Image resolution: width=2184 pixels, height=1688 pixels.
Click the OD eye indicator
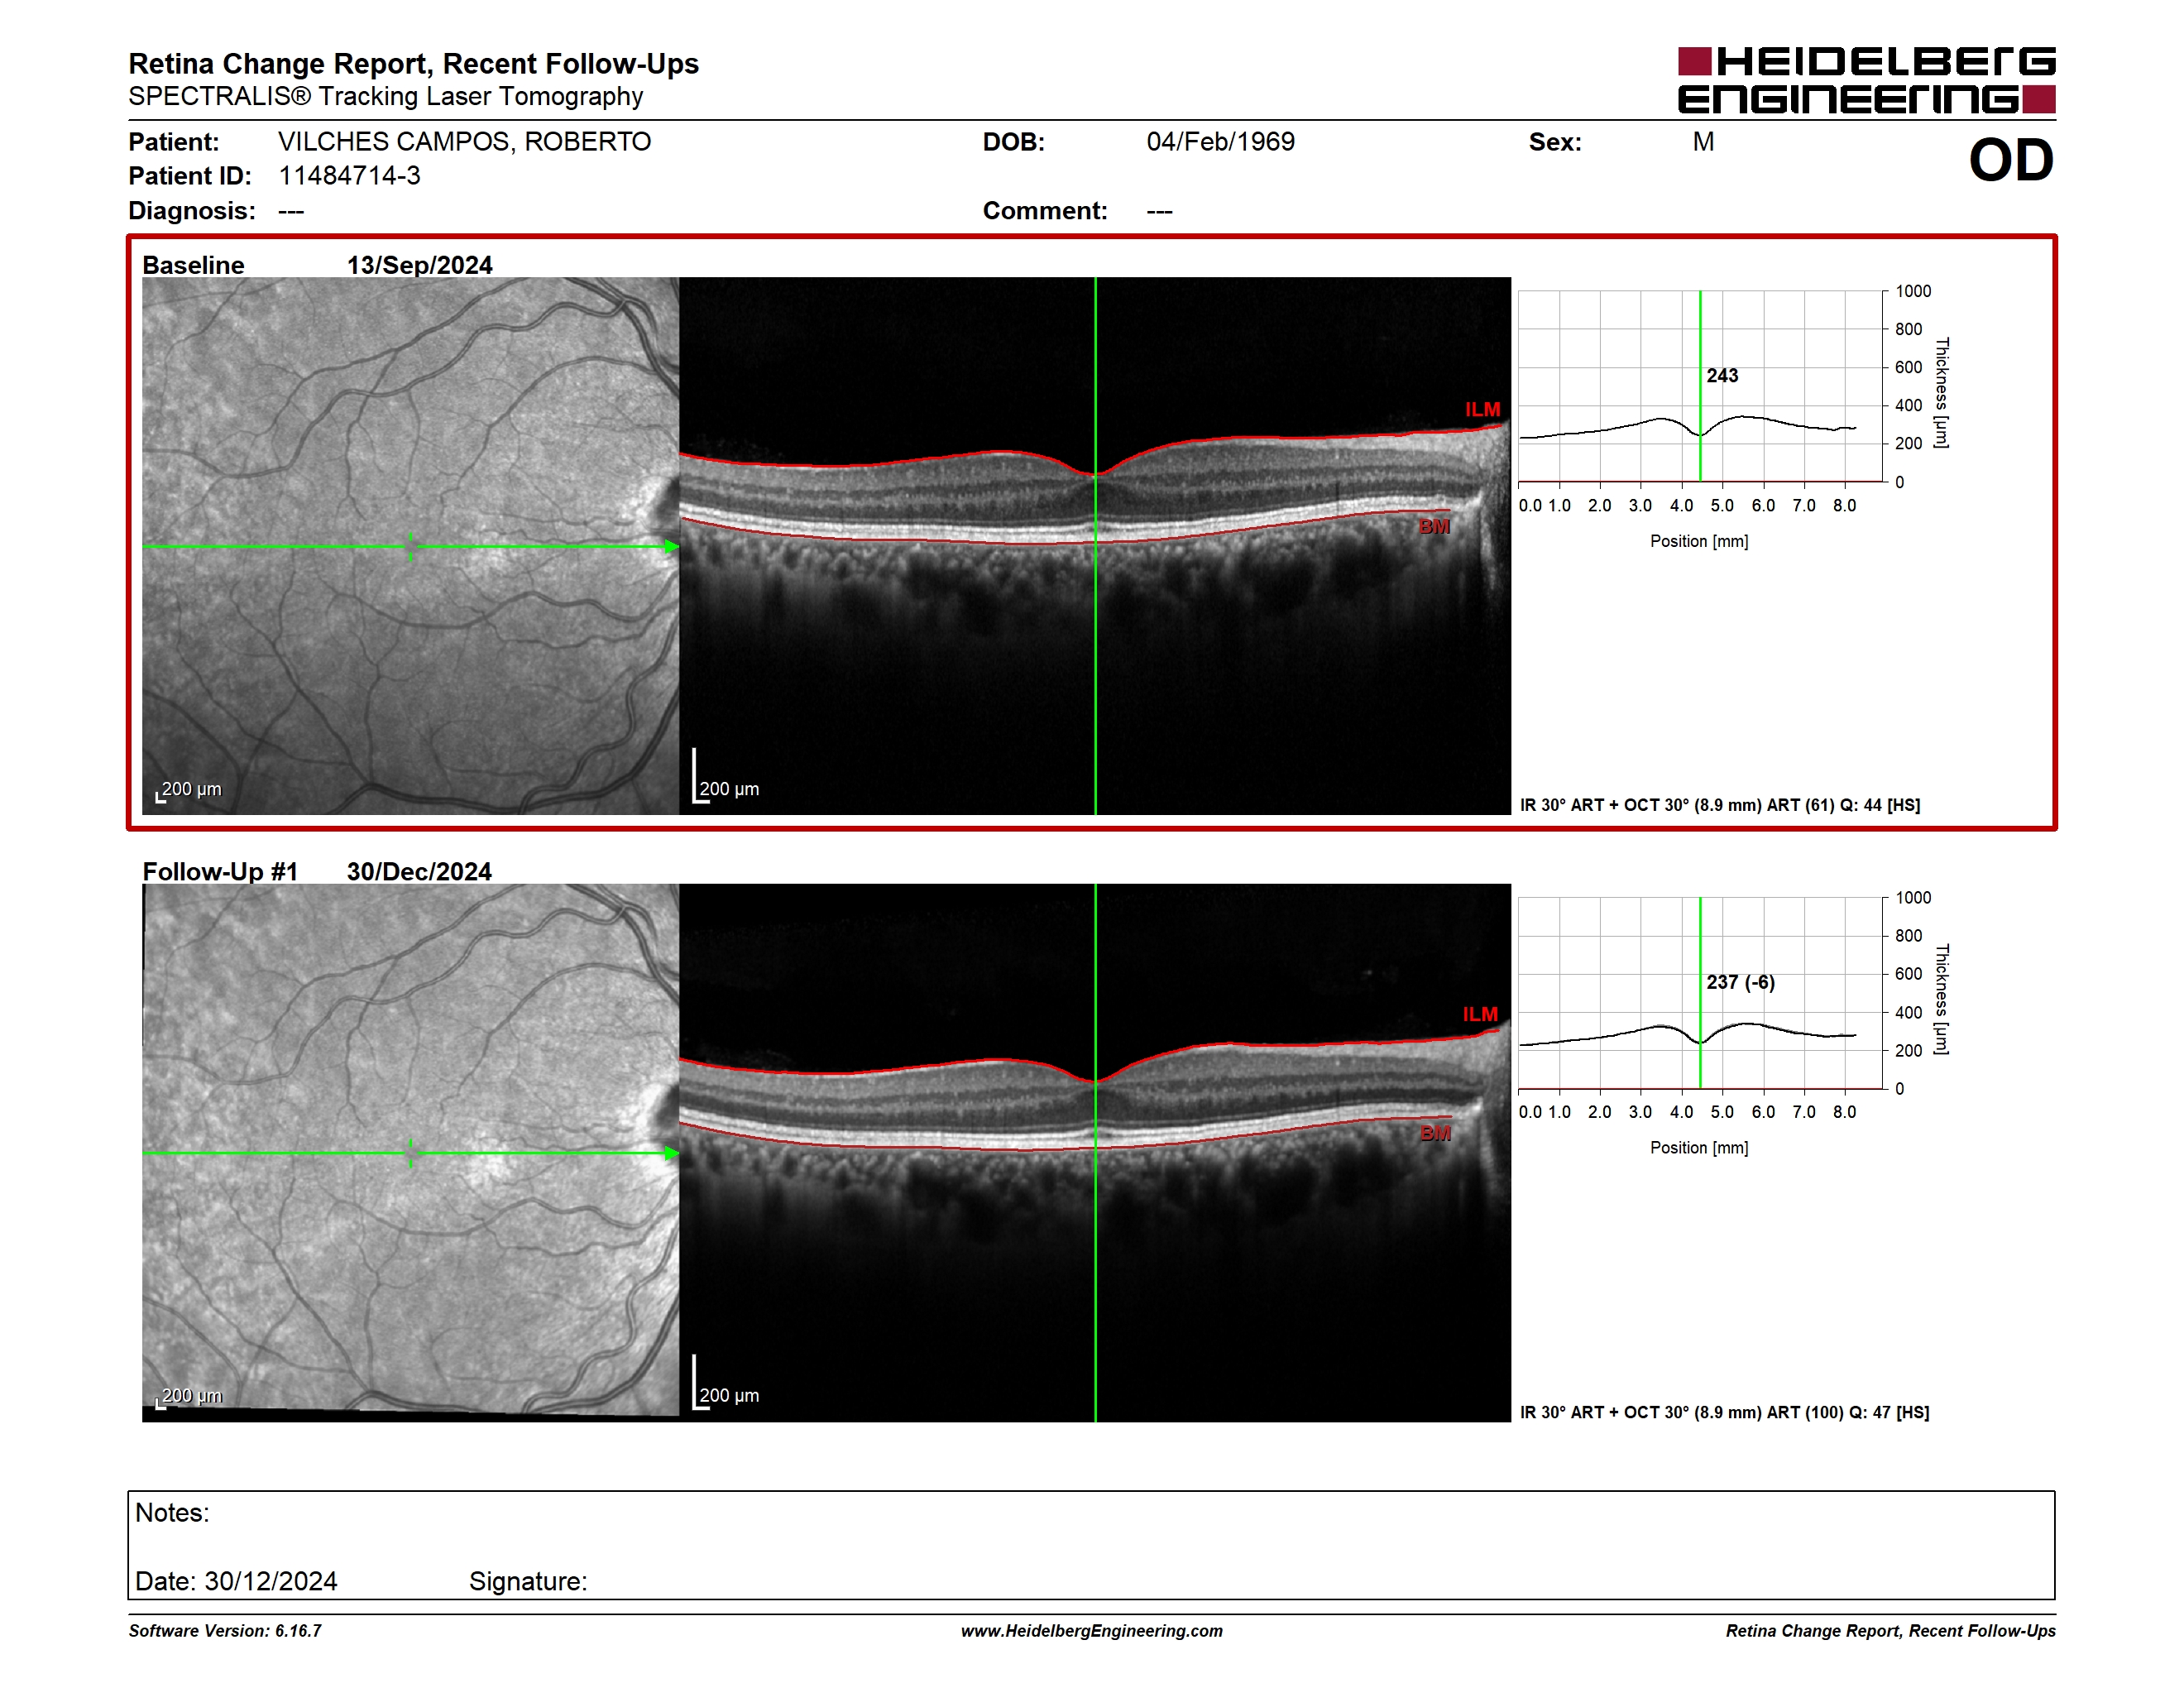coord(2010,161)
